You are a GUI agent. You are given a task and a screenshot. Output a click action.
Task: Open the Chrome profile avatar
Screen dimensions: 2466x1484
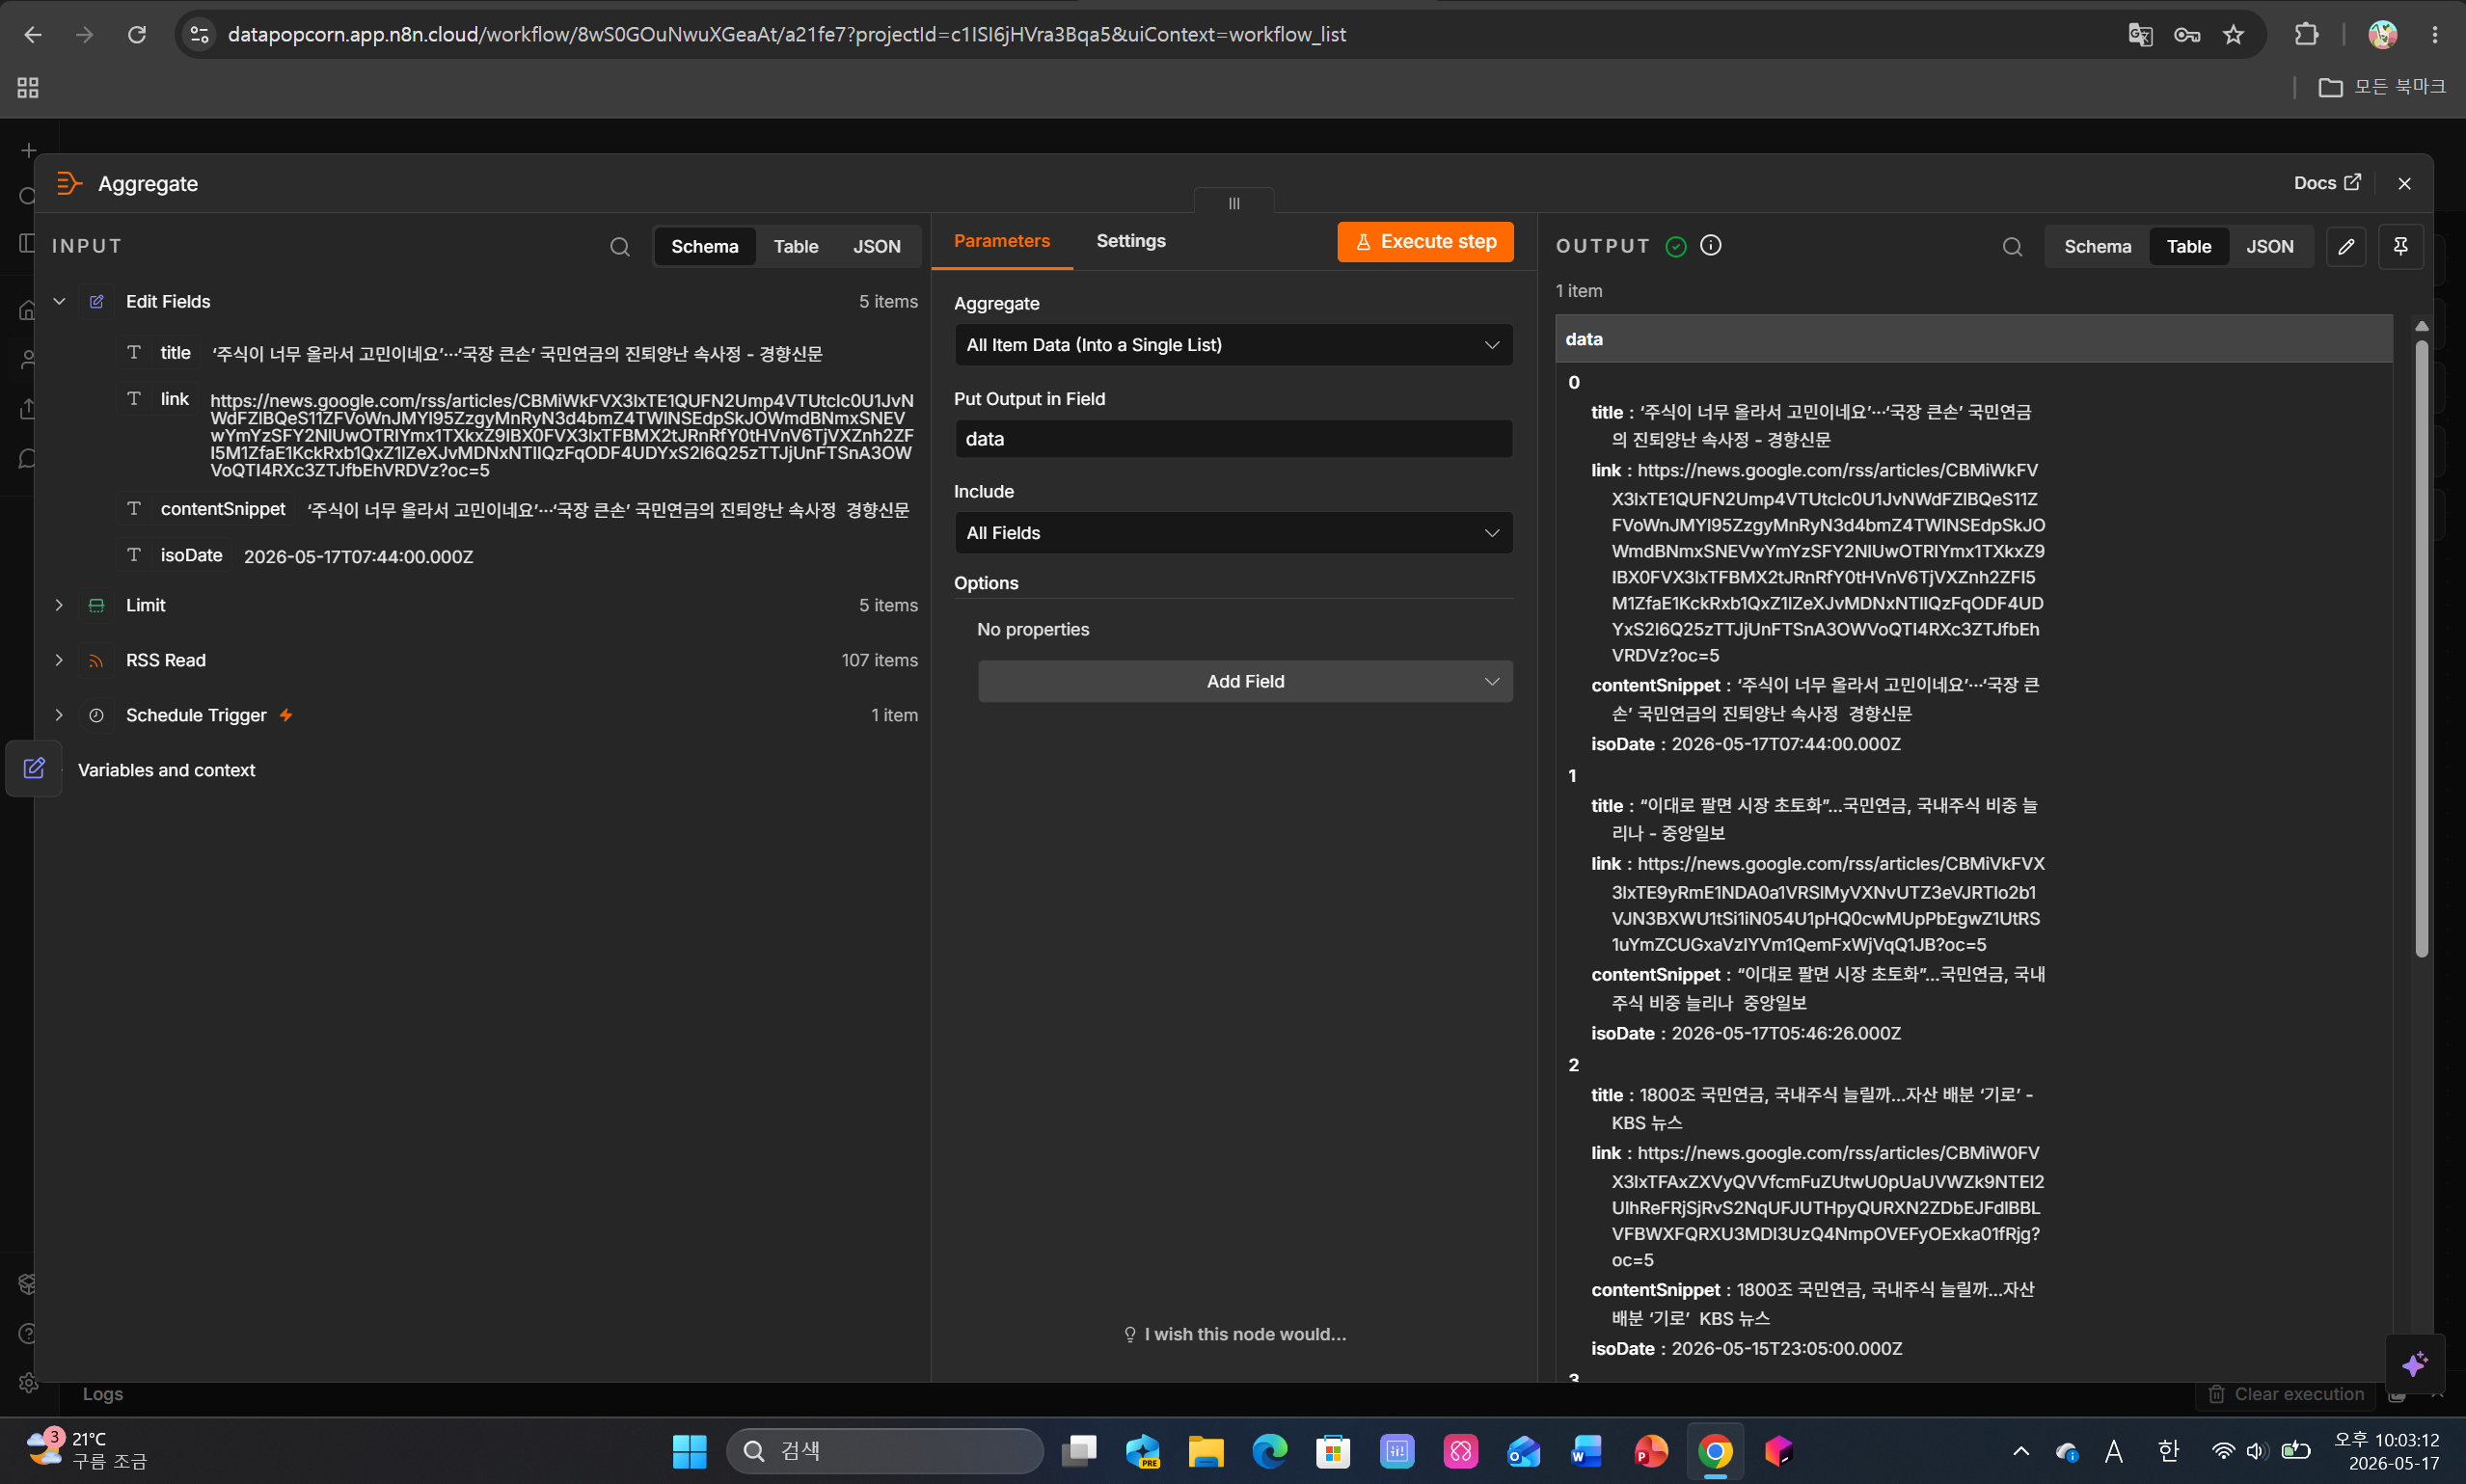2382,34
